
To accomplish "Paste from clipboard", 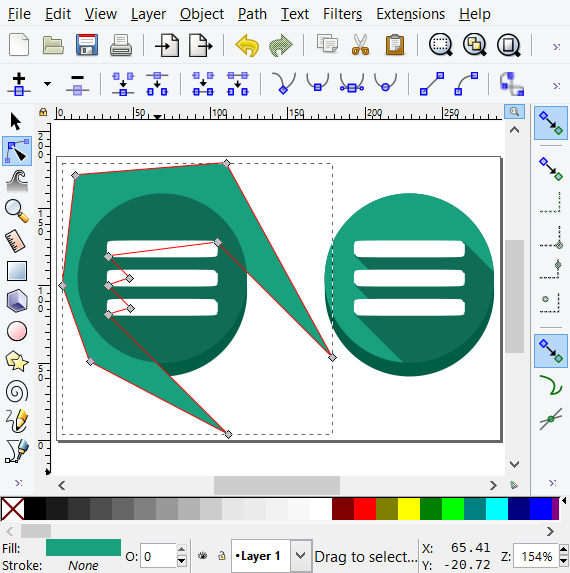I will 395,45.
